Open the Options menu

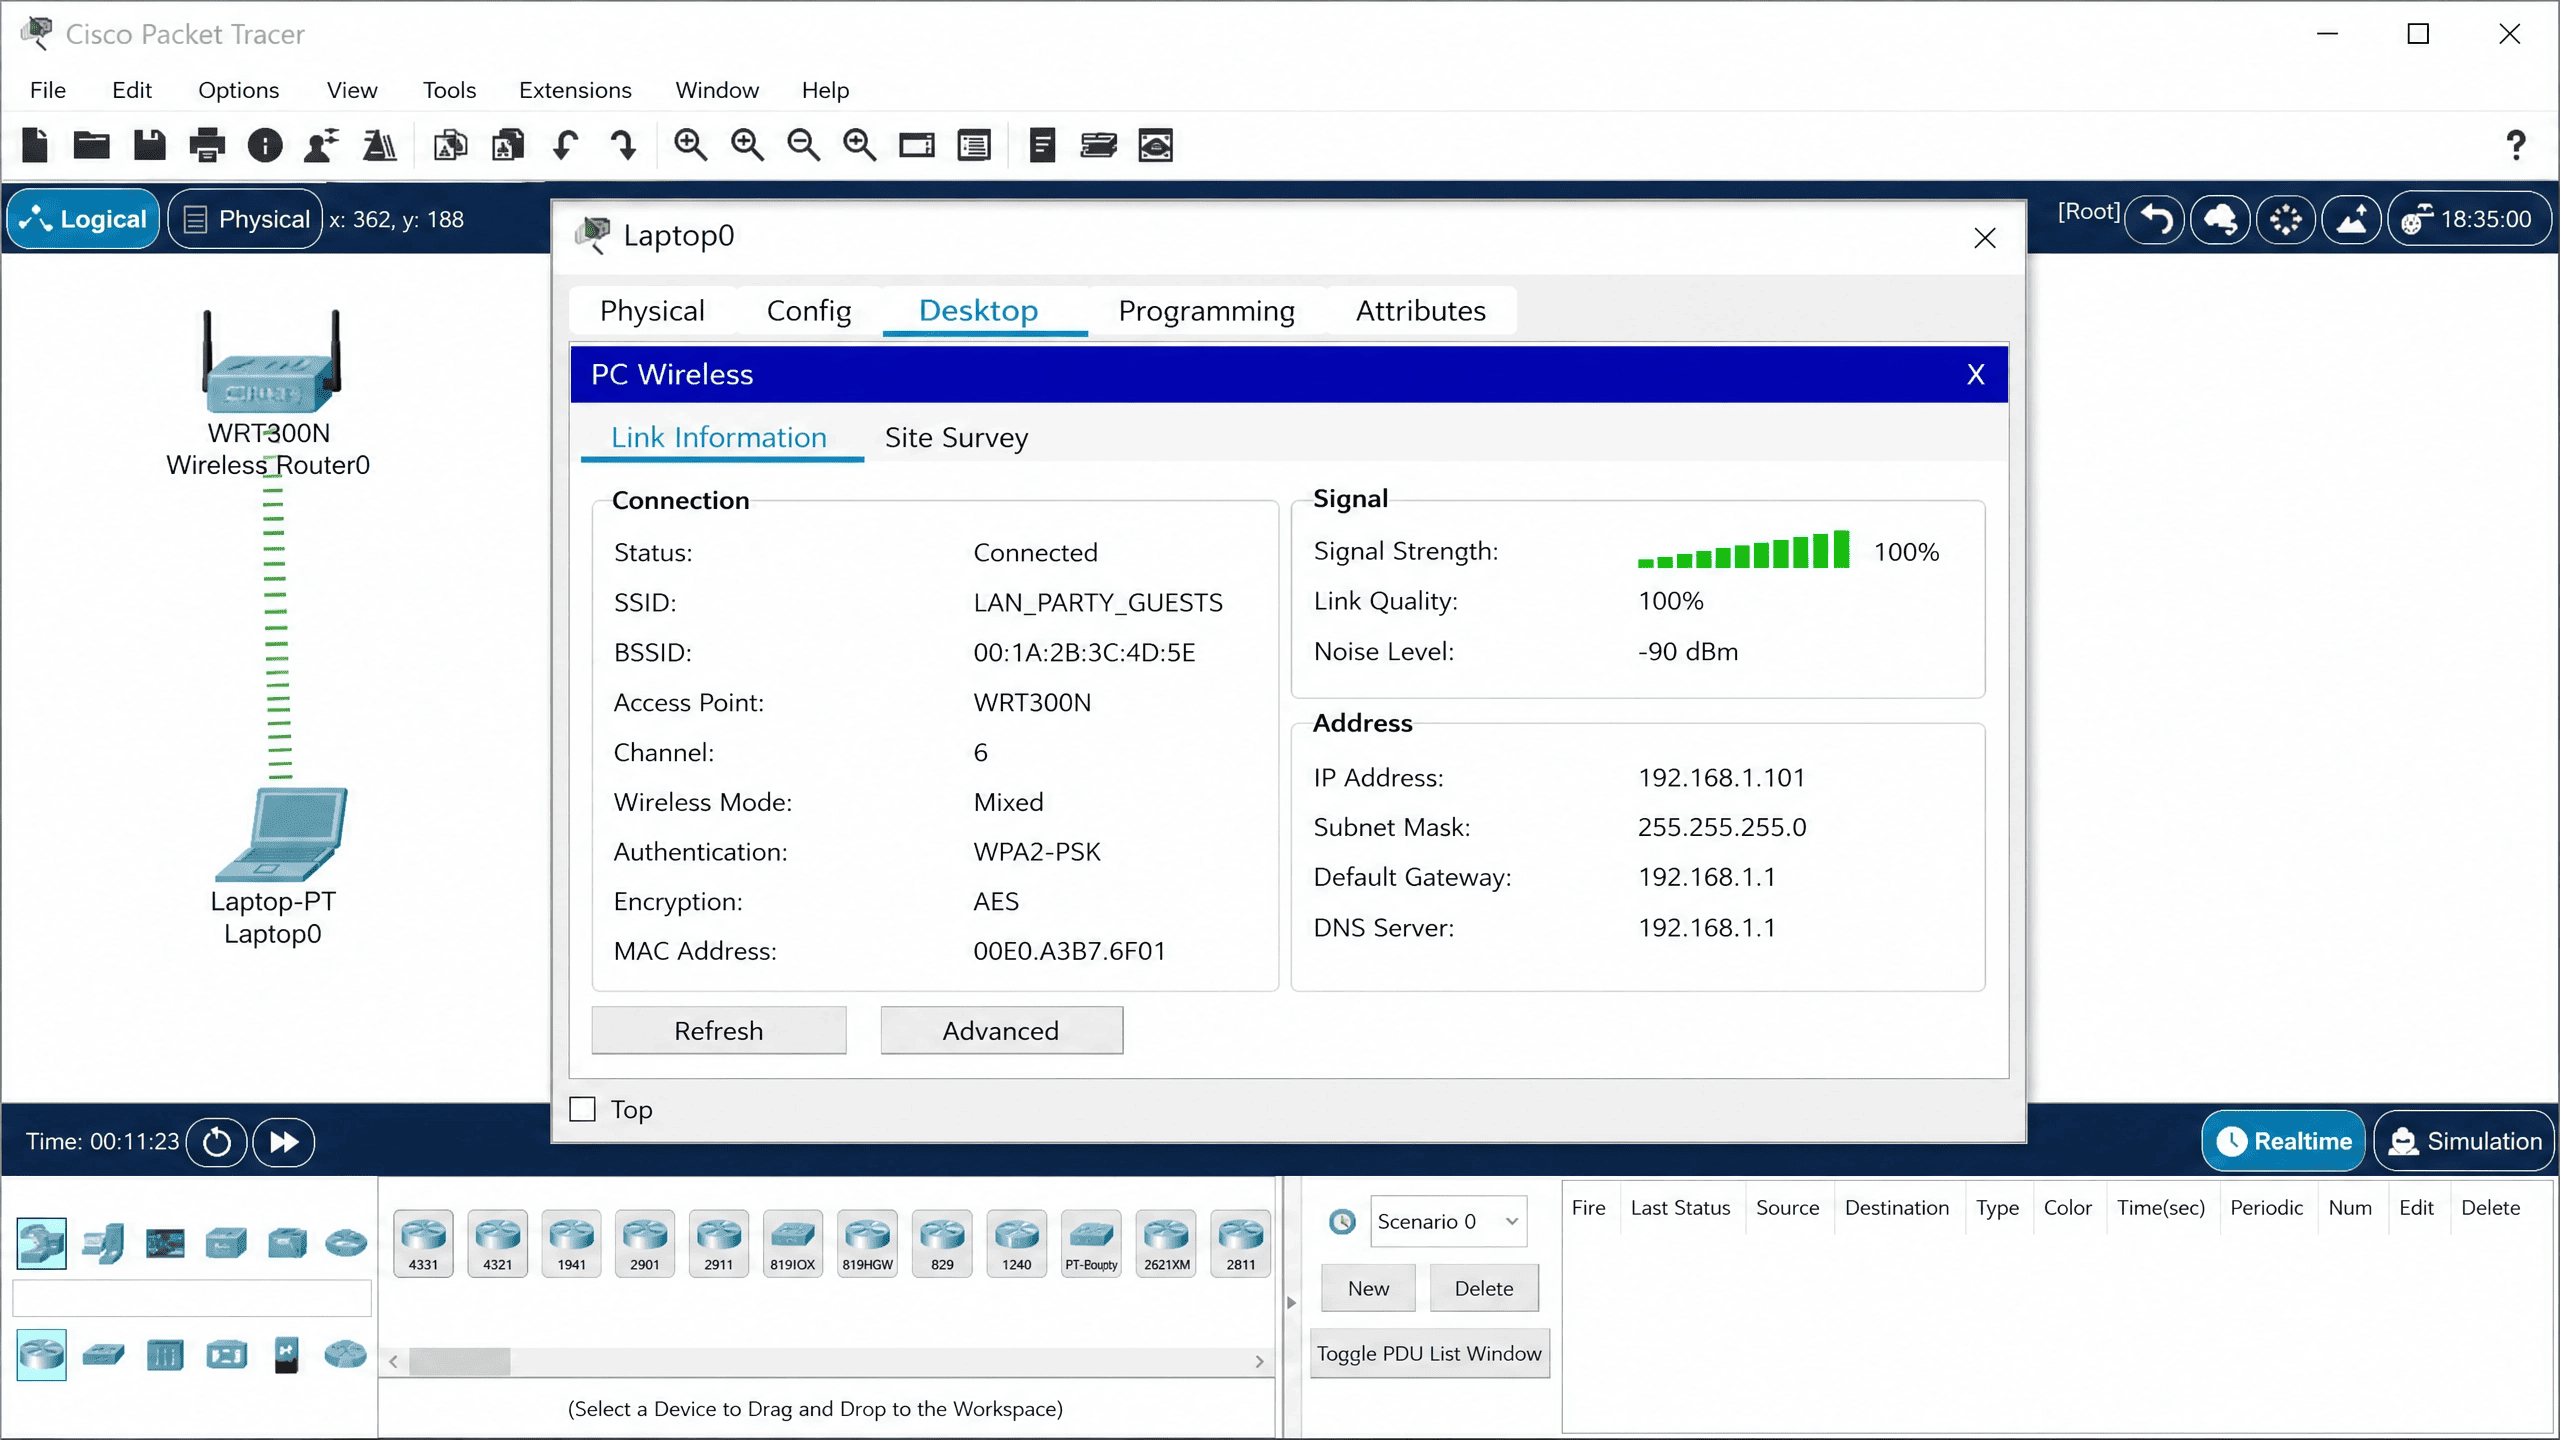coord(238,90)
